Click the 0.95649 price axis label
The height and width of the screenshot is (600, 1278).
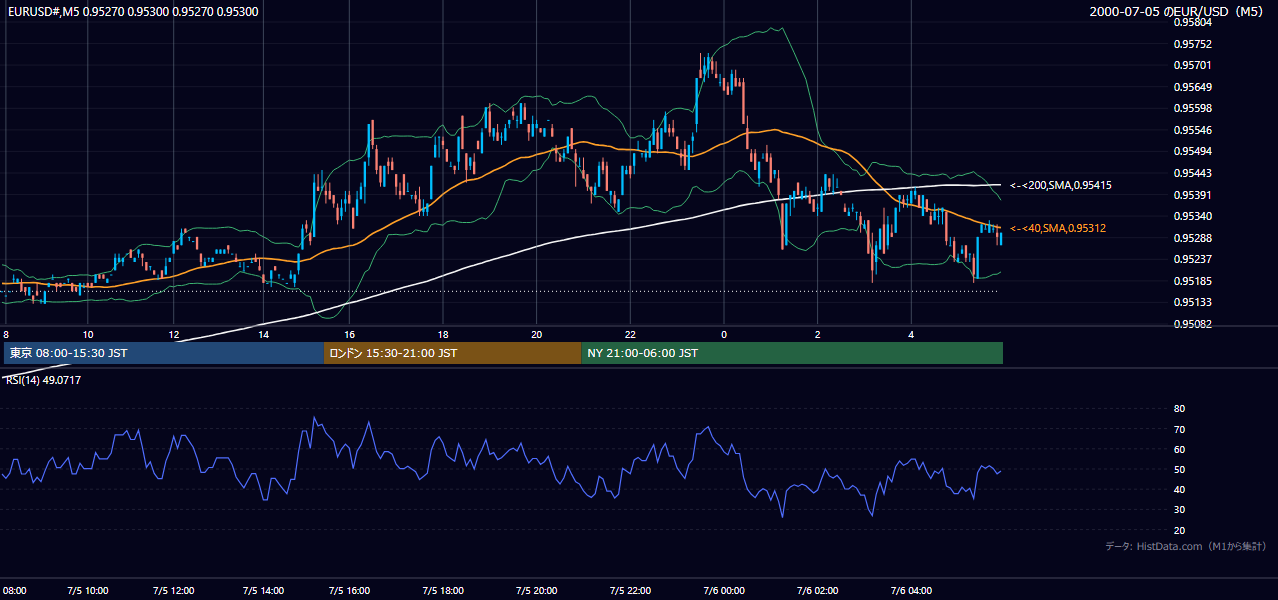point(1192,87)
